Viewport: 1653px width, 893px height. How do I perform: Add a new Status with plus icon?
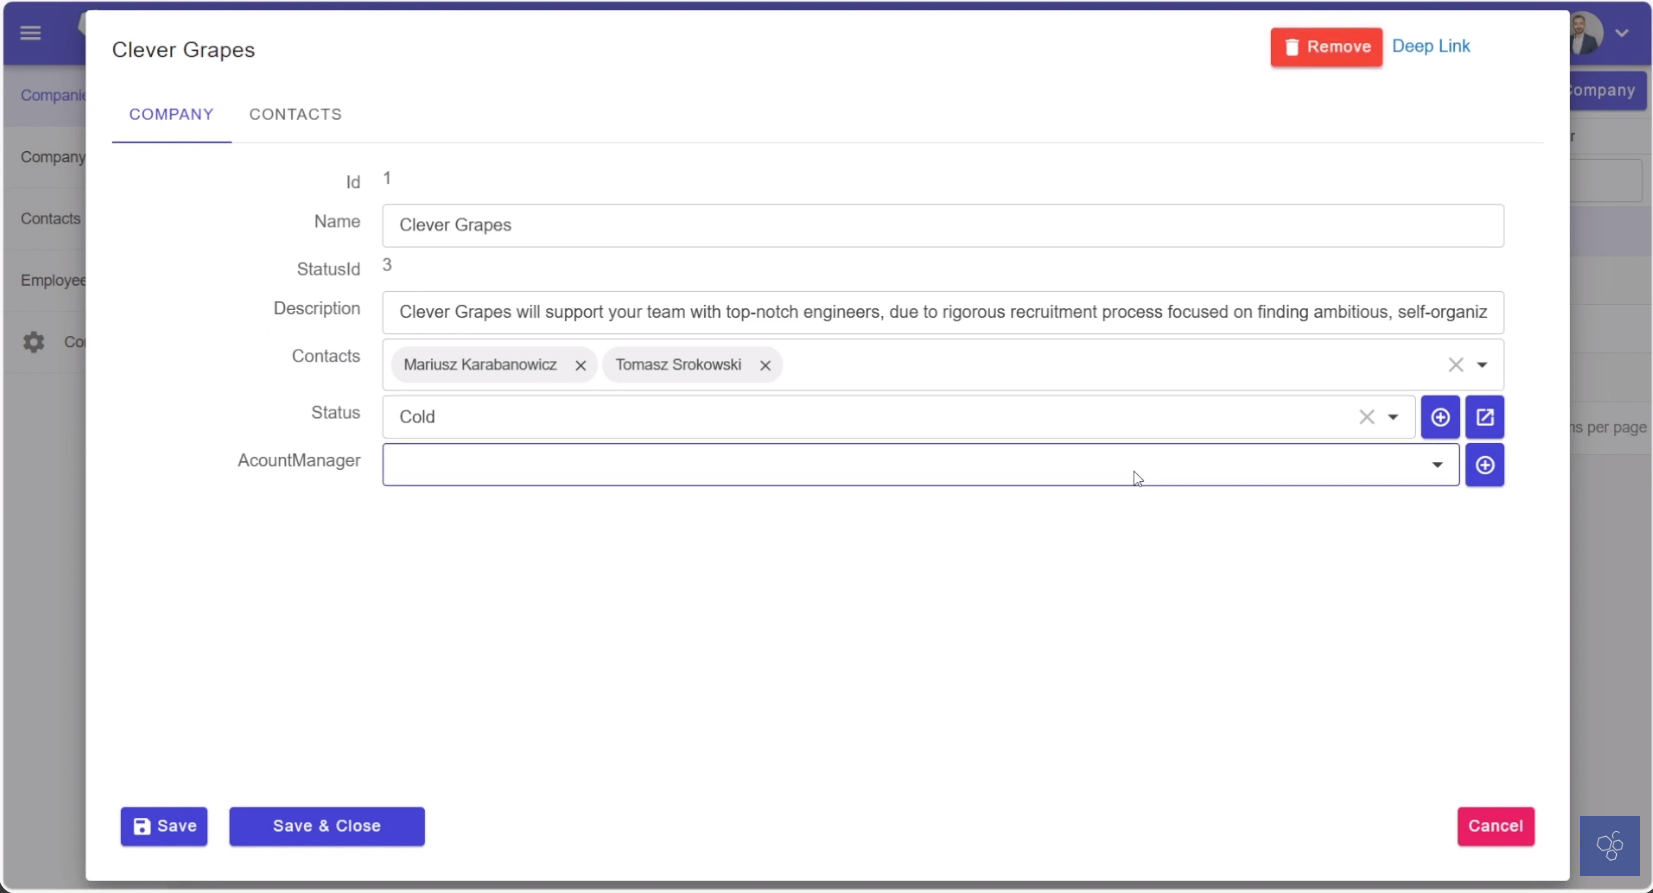[1440, 417]
